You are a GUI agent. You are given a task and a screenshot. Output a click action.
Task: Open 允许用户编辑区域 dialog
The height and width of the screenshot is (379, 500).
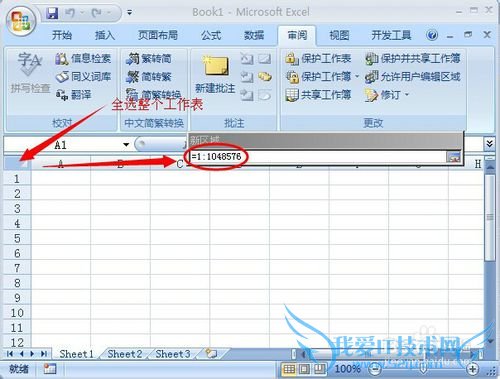pyautogui.click(x=413, y=77)
